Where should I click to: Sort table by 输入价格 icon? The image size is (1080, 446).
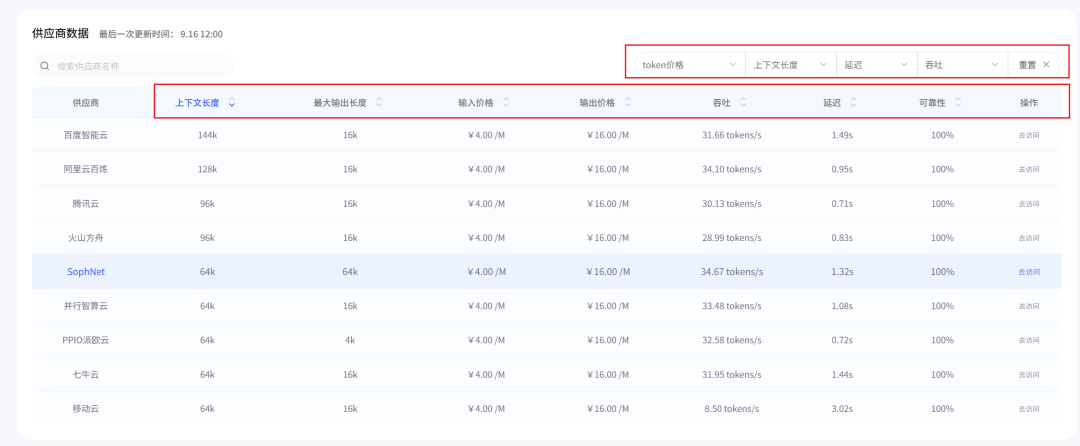506,103
